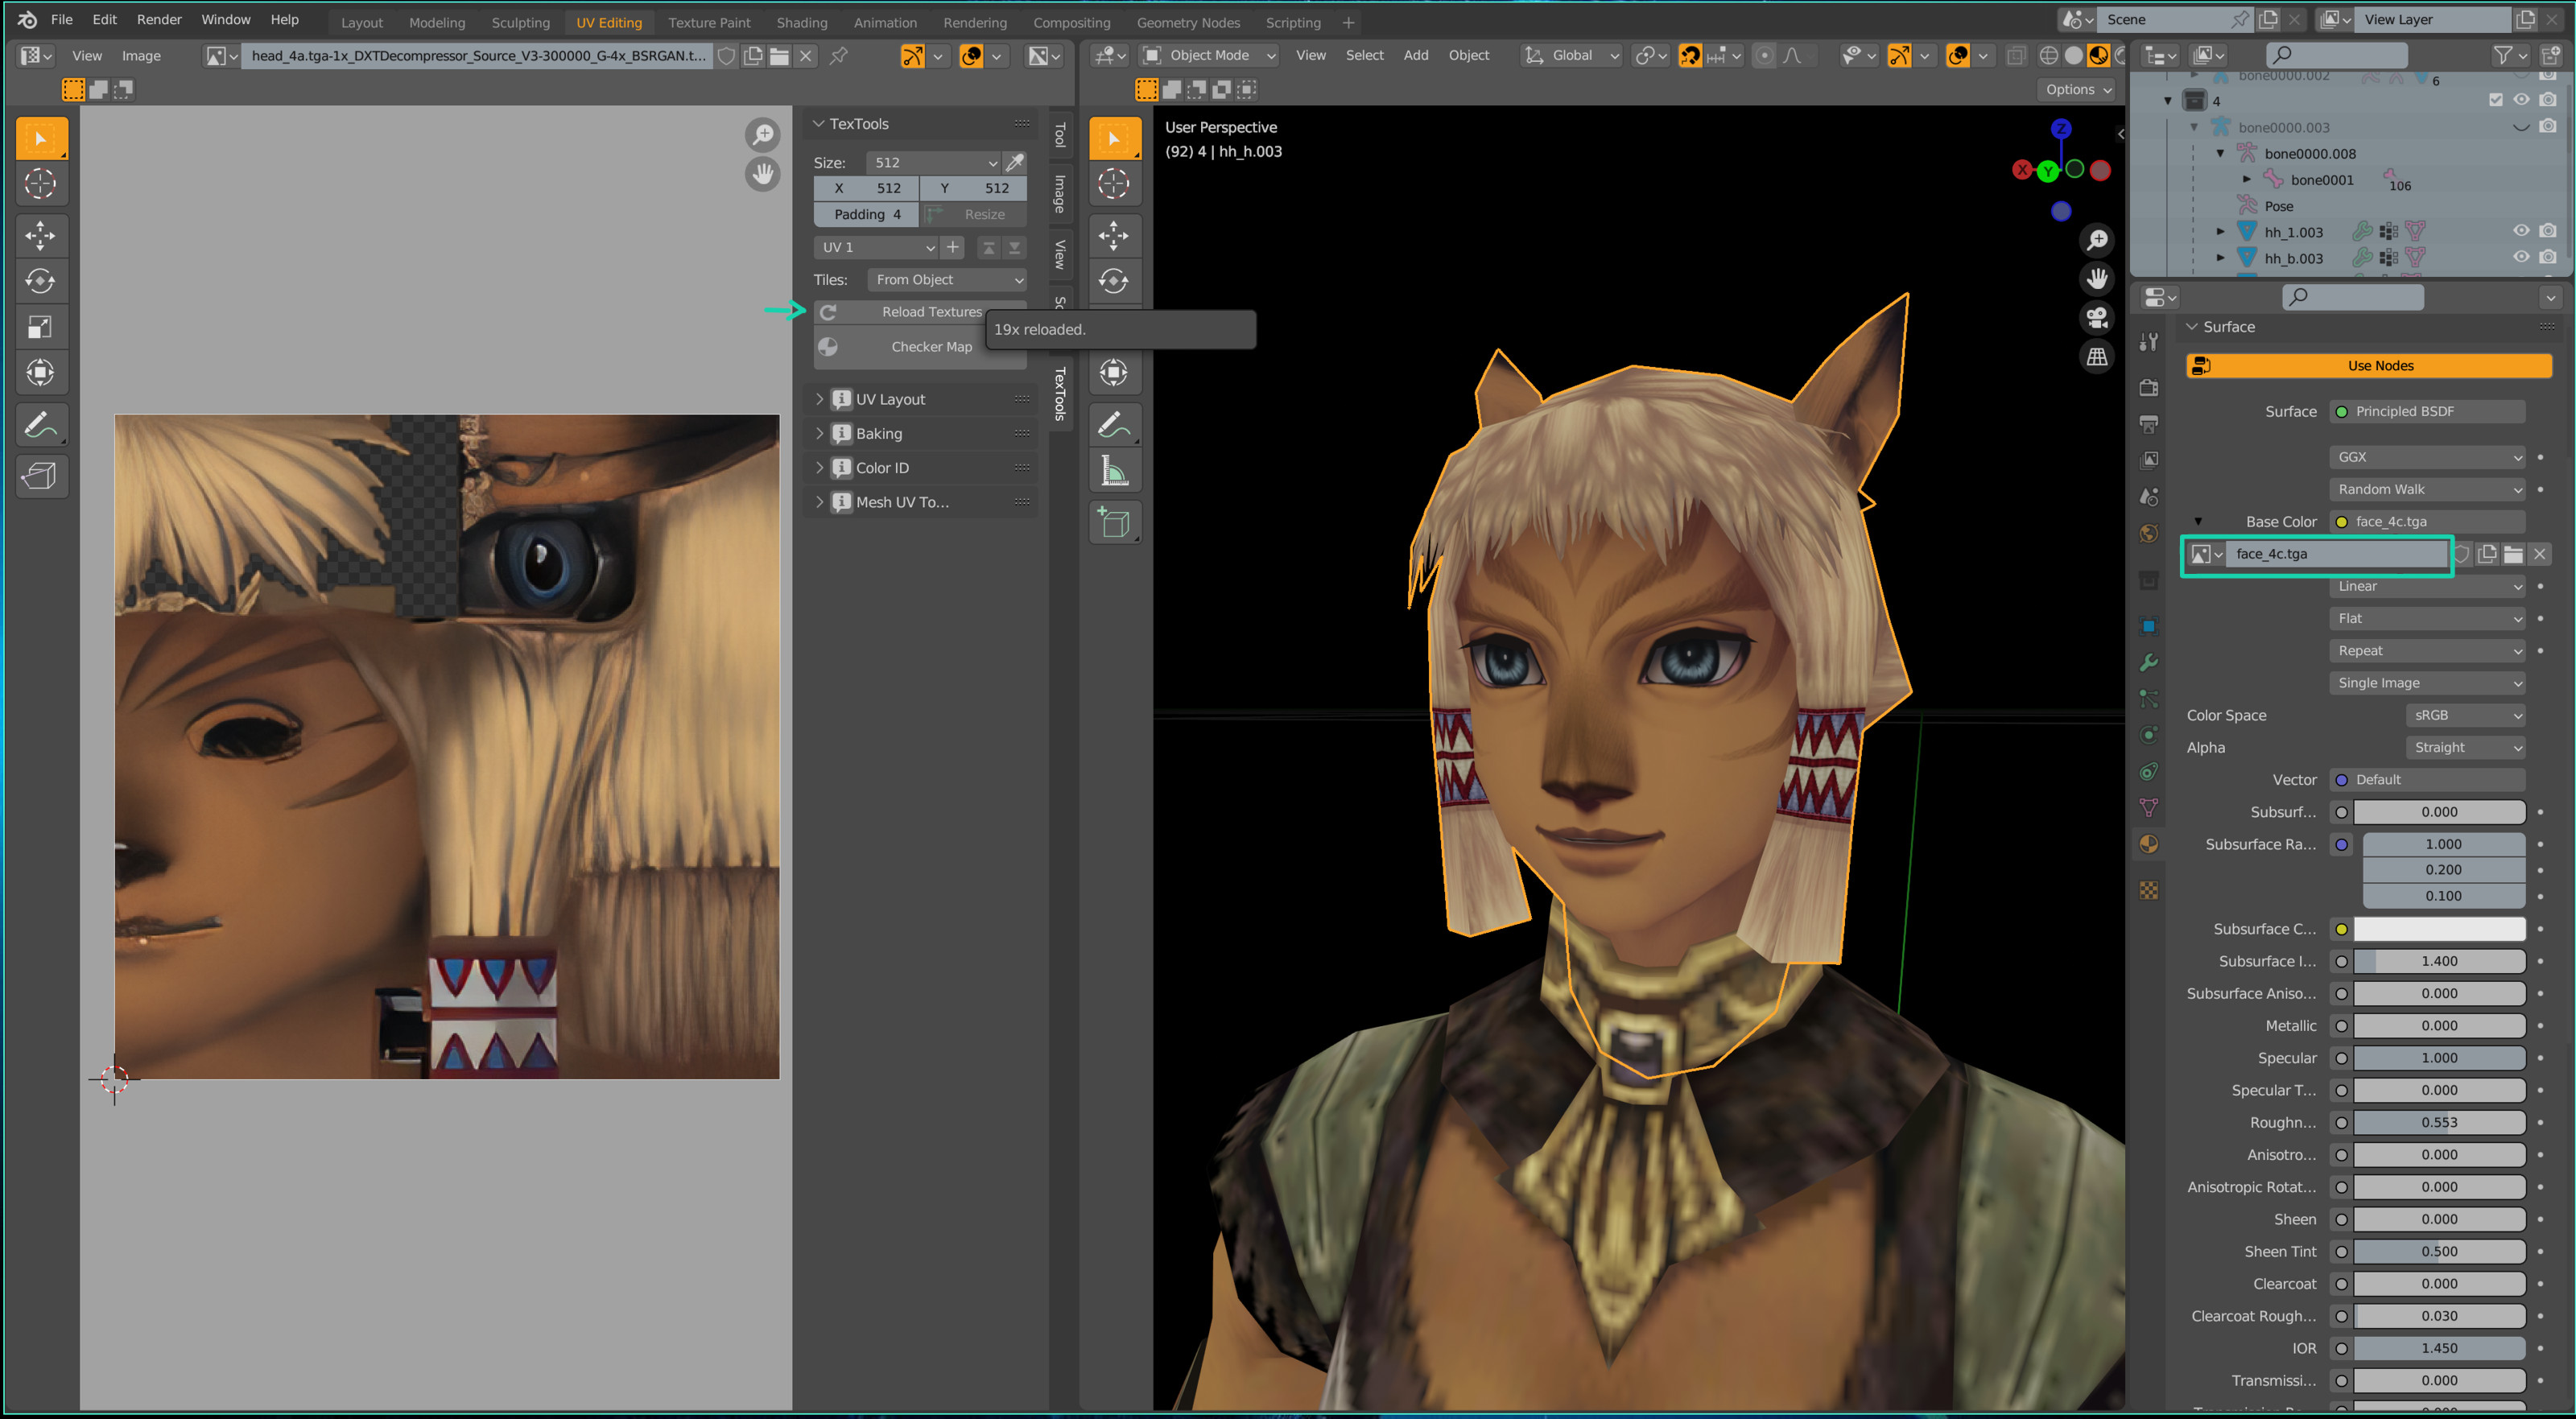Open the Image menu in UV editor
Screen dimensions: 2576x1419
point(141,56)
